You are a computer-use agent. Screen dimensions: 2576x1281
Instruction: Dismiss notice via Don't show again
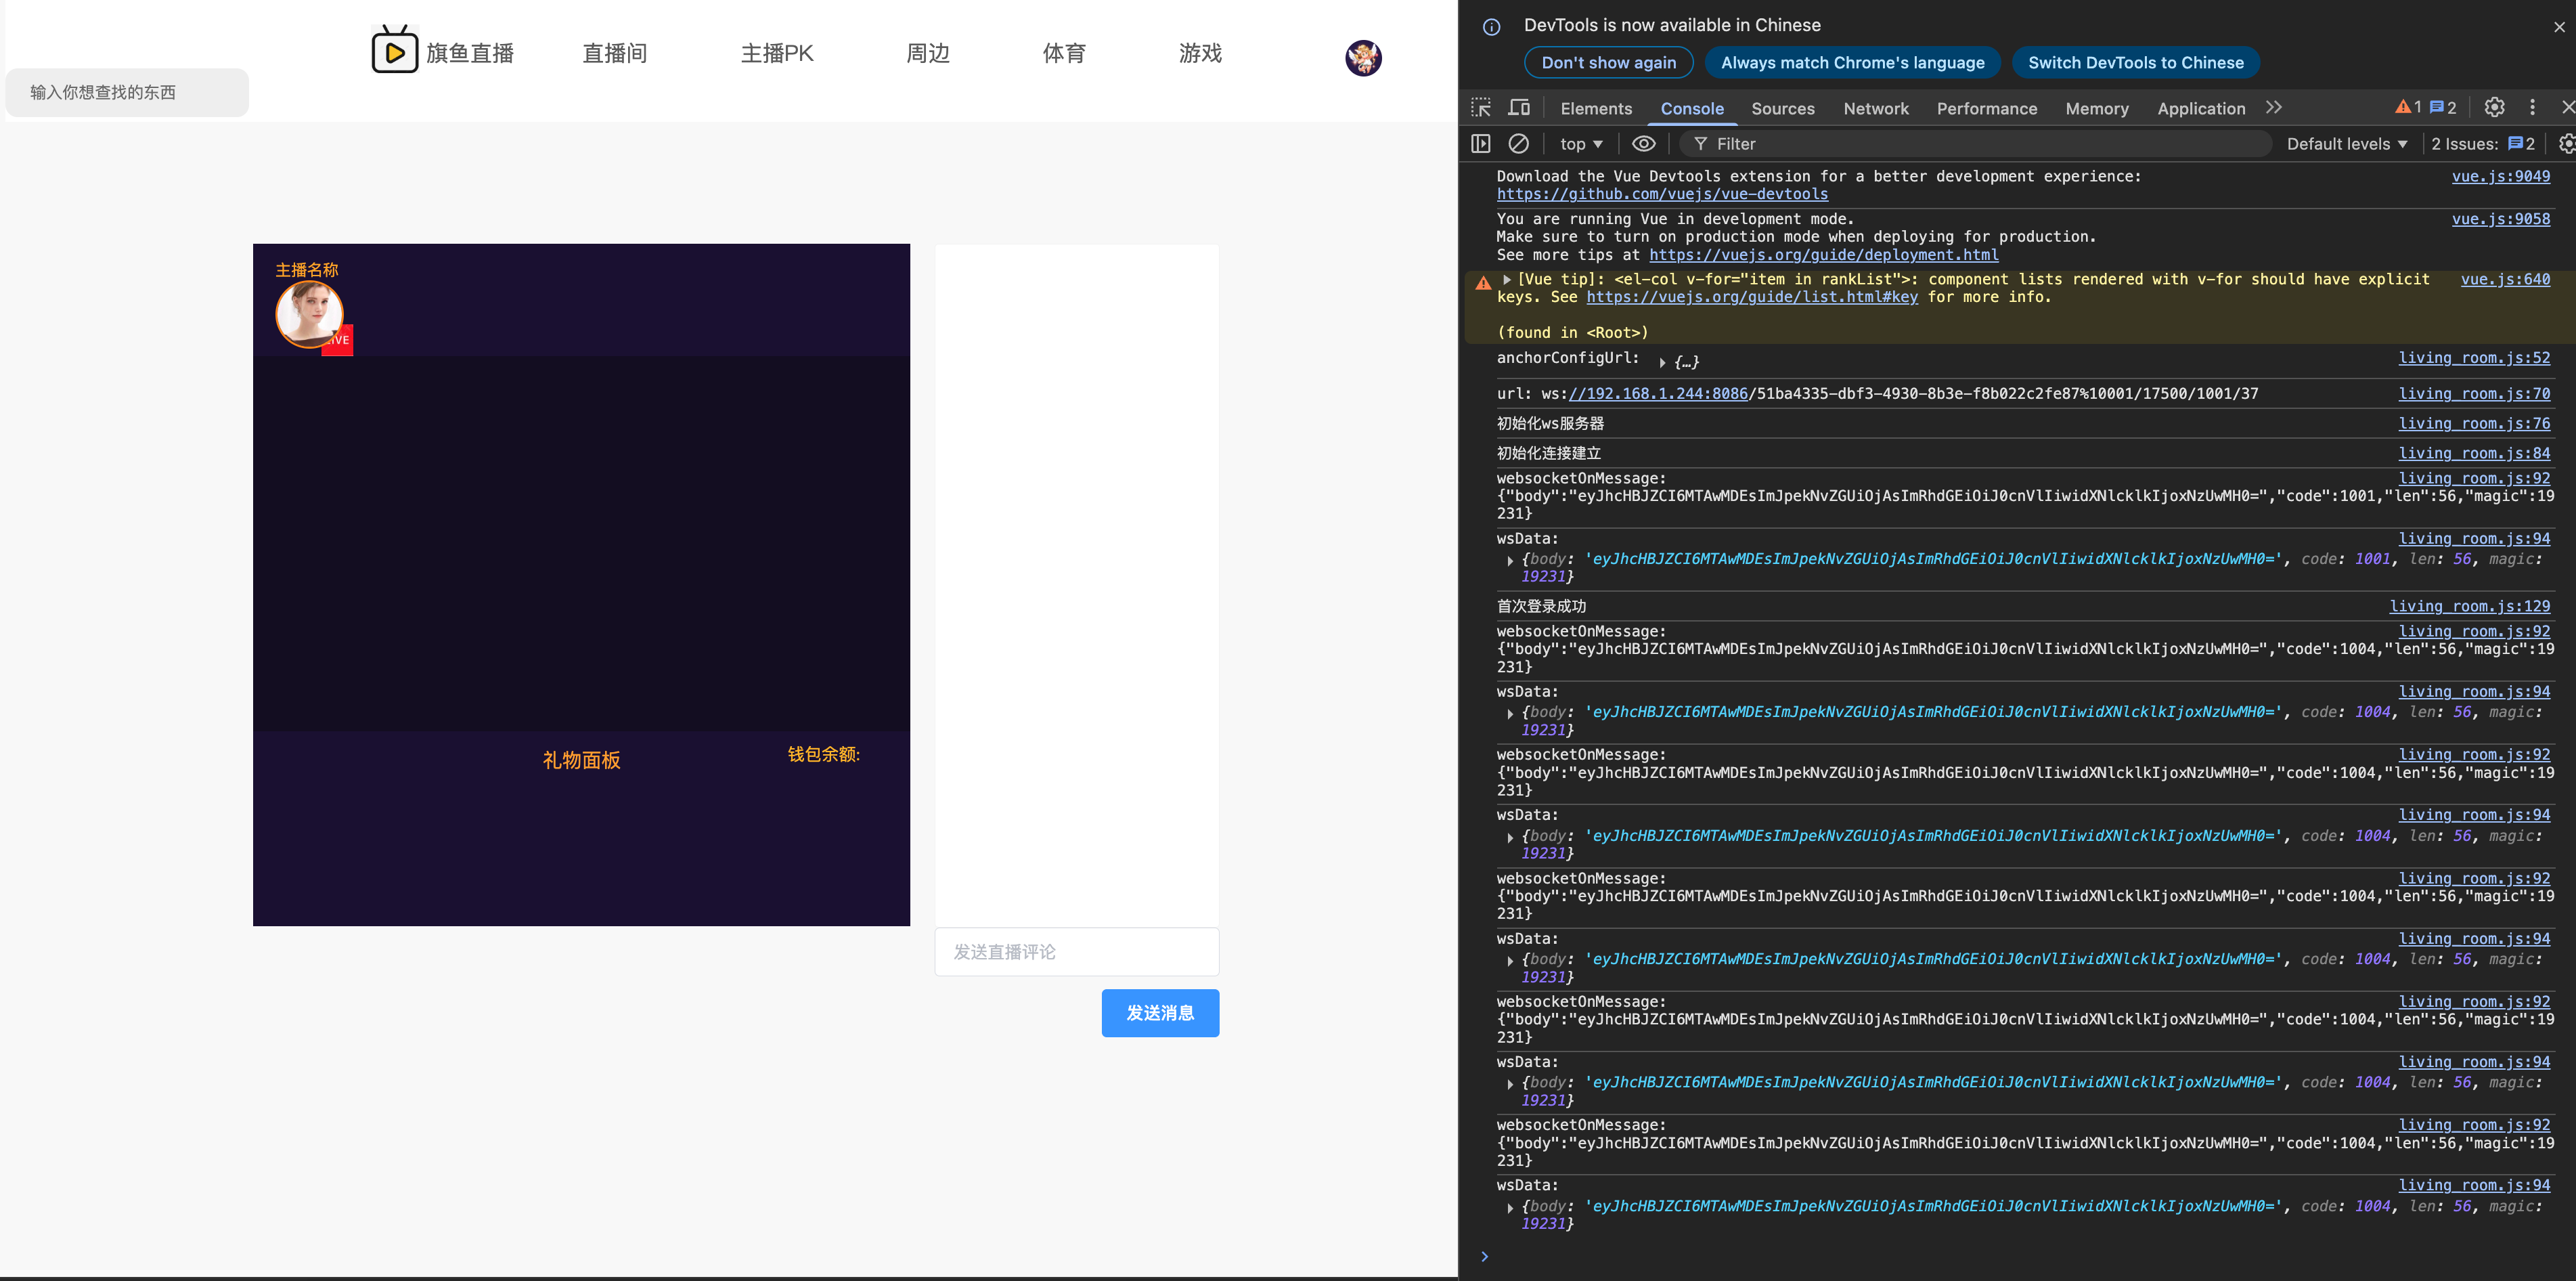coord(1607,62)
